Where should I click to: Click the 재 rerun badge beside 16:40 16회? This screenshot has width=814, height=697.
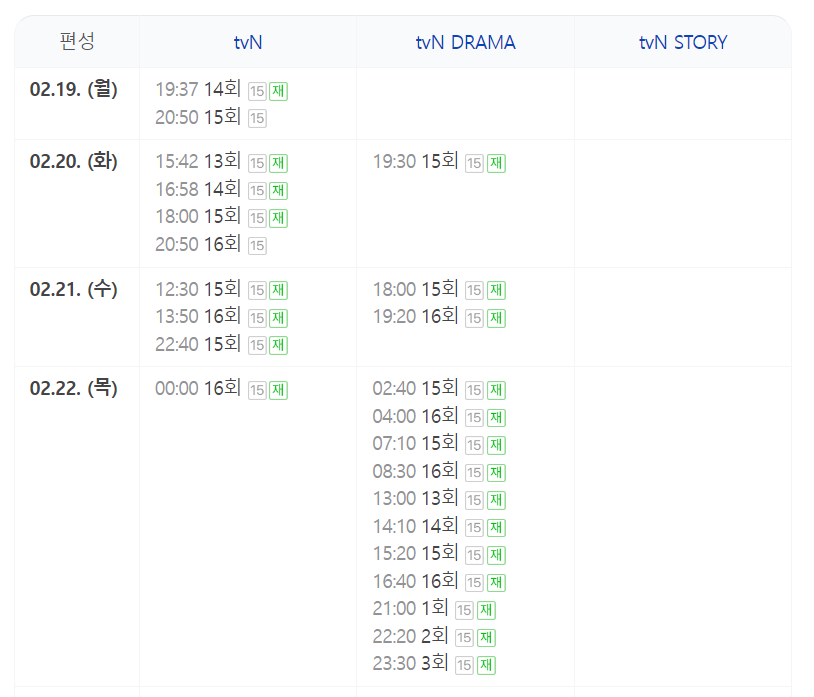496,583
